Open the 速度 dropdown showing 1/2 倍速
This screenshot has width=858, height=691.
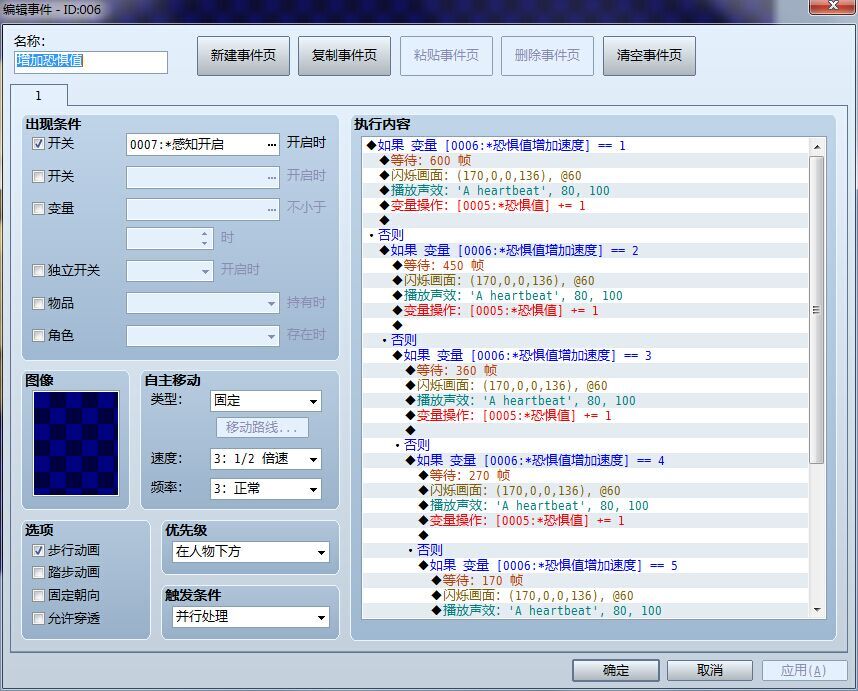[x=265, y=459]
